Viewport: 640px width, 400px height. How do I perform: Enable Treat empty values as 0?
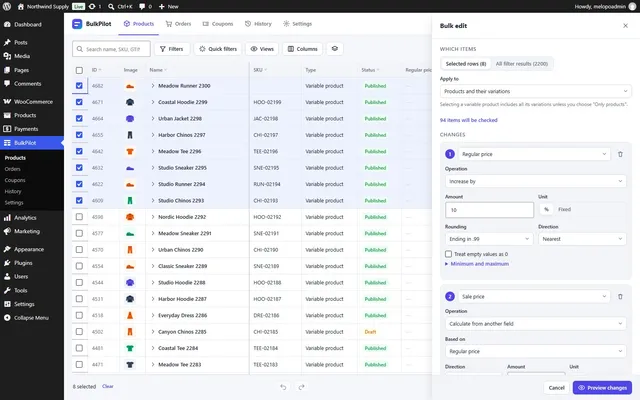pos(448,254)
